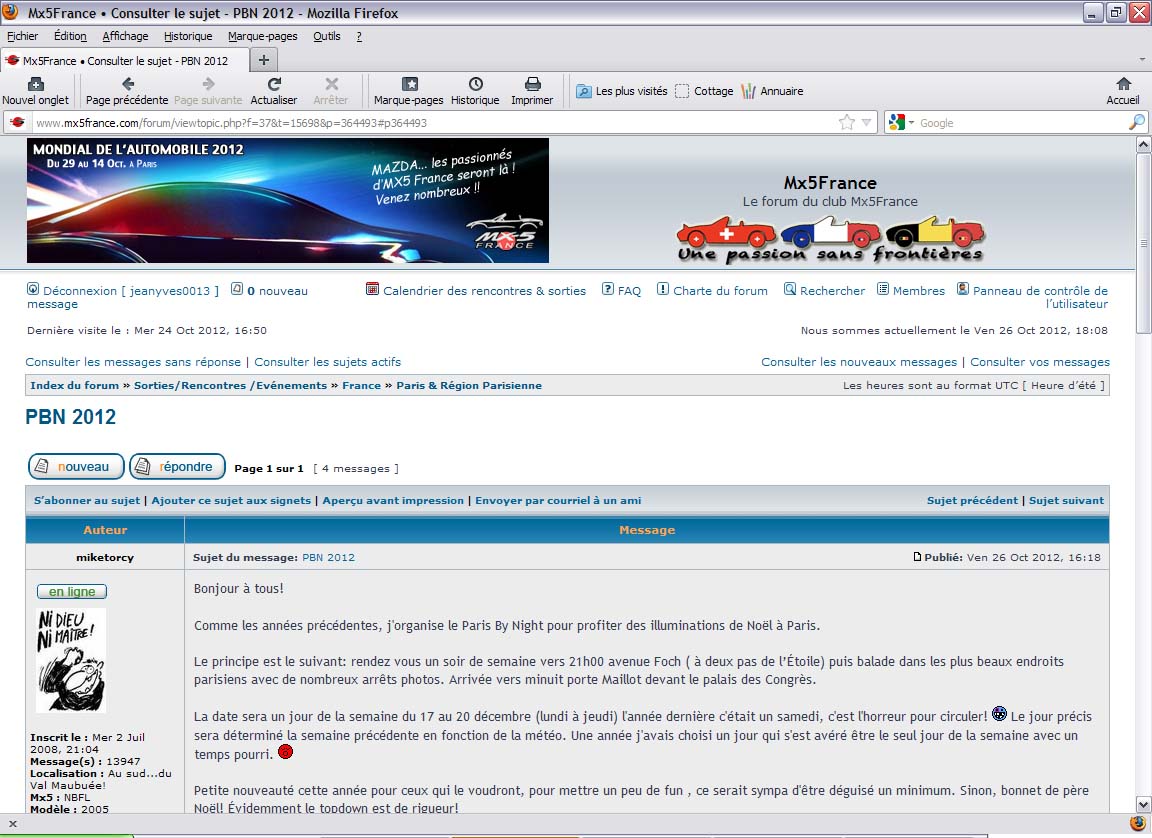
Task: Open the Édition menu
Action: (70, 36)
